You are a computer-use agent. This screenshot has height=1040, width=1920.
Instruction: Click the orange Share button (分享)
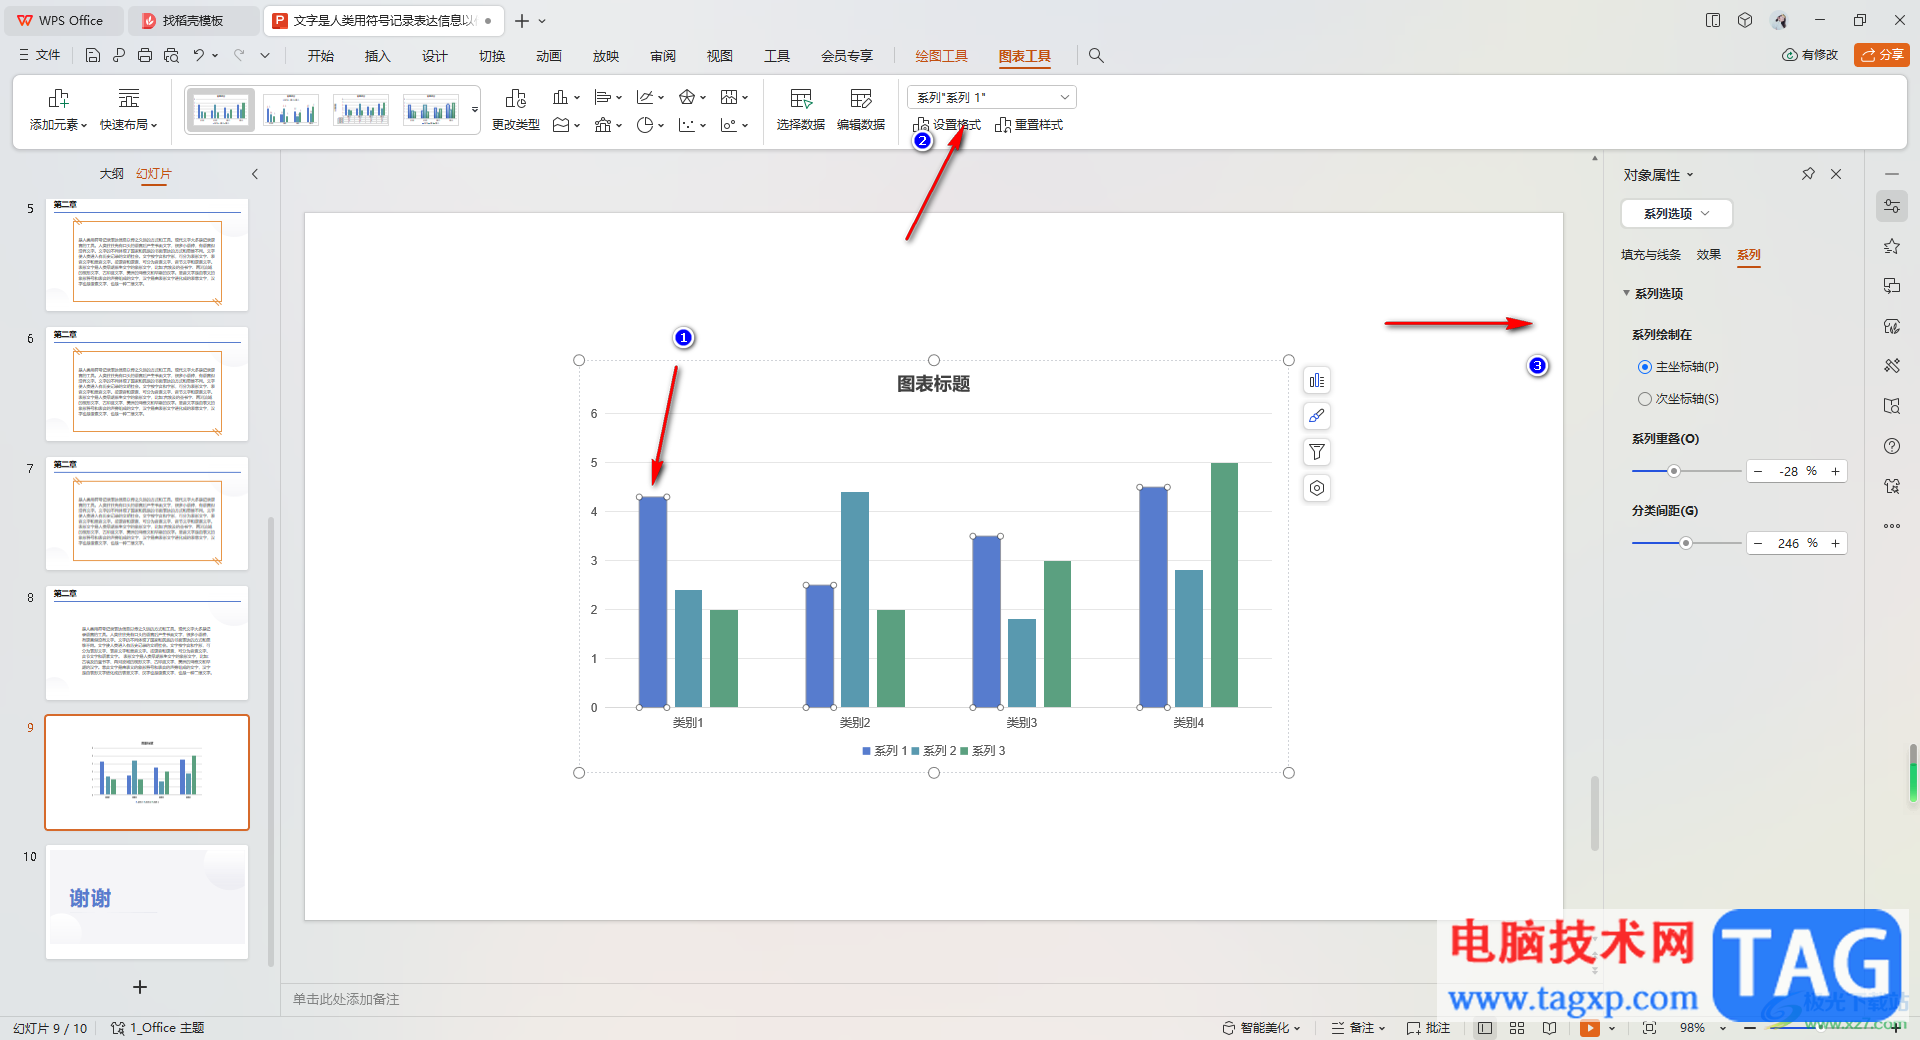pos(1881,55)
